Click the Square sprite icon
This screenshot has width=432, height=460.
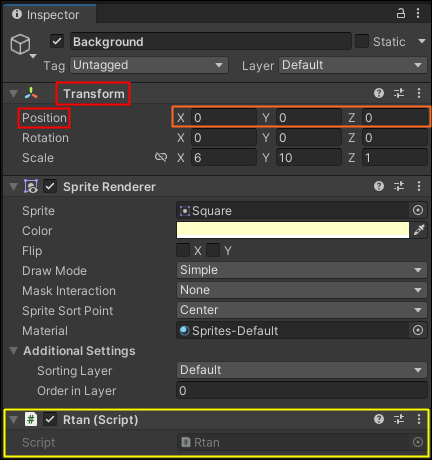tap(185, 211)
